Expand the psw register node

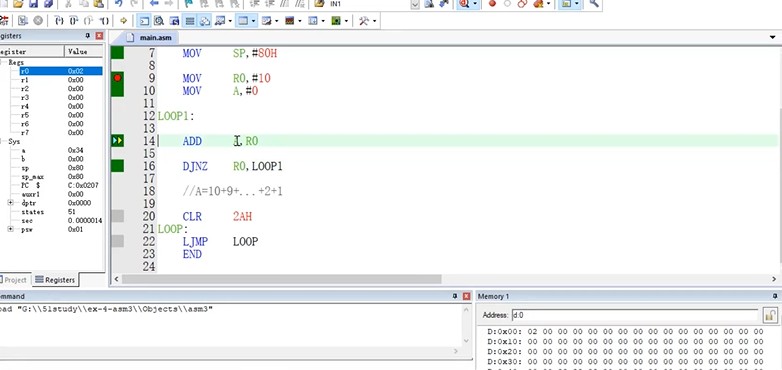[x=10, y=229]
